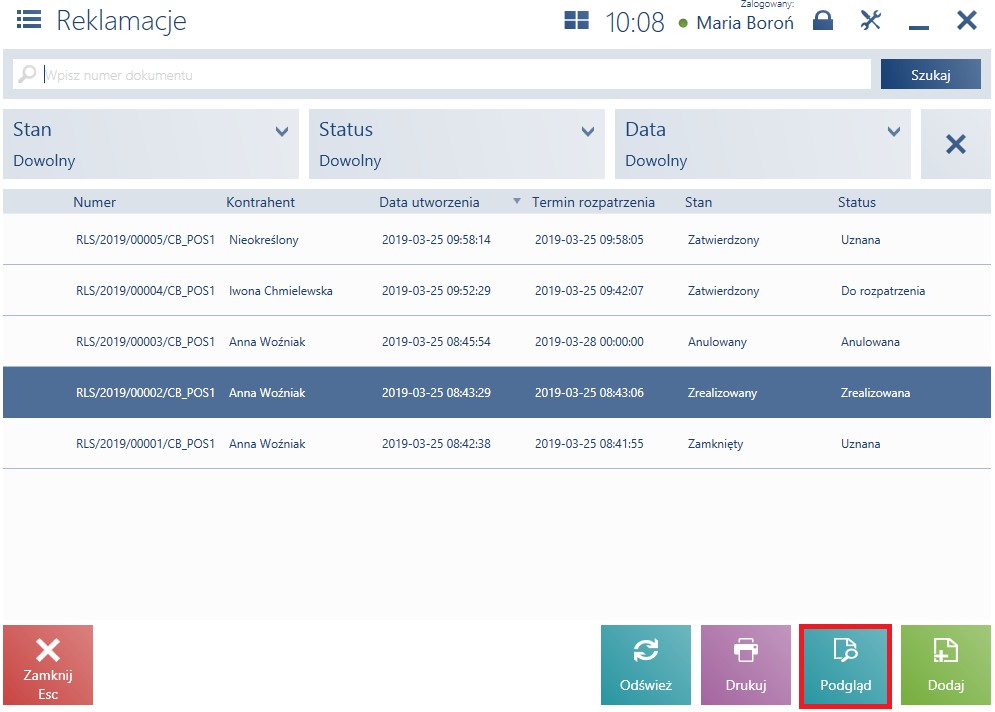Add complaint with Dodaj button
Screen dimensions: 995x712
click(x=946, y=665)
